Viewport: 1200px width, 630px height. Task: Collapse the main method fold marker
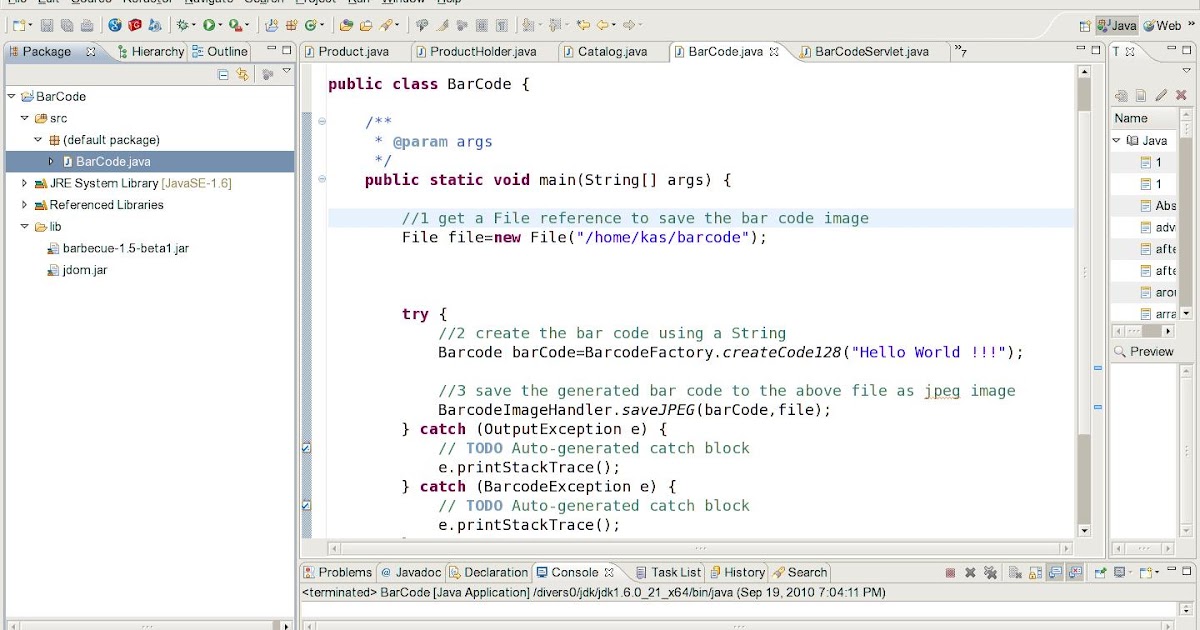(321, 180)
